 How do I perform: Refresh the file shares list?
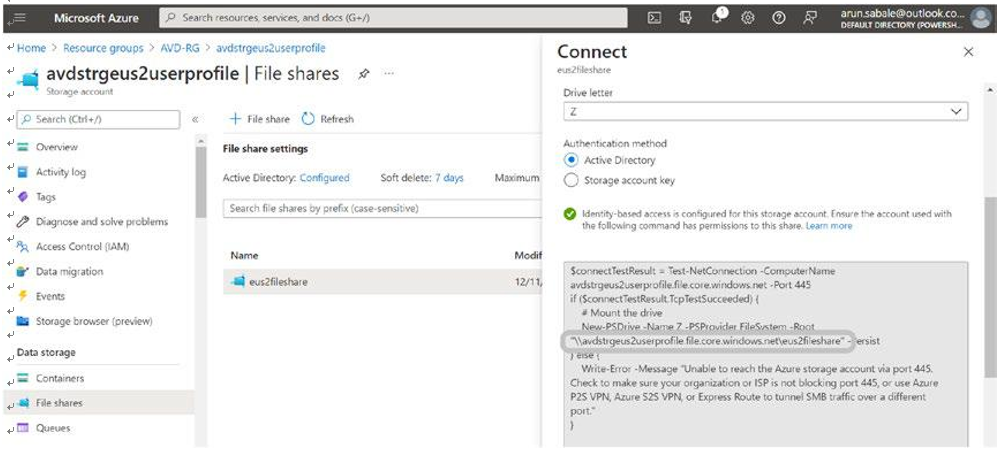[x=327, y=119]
